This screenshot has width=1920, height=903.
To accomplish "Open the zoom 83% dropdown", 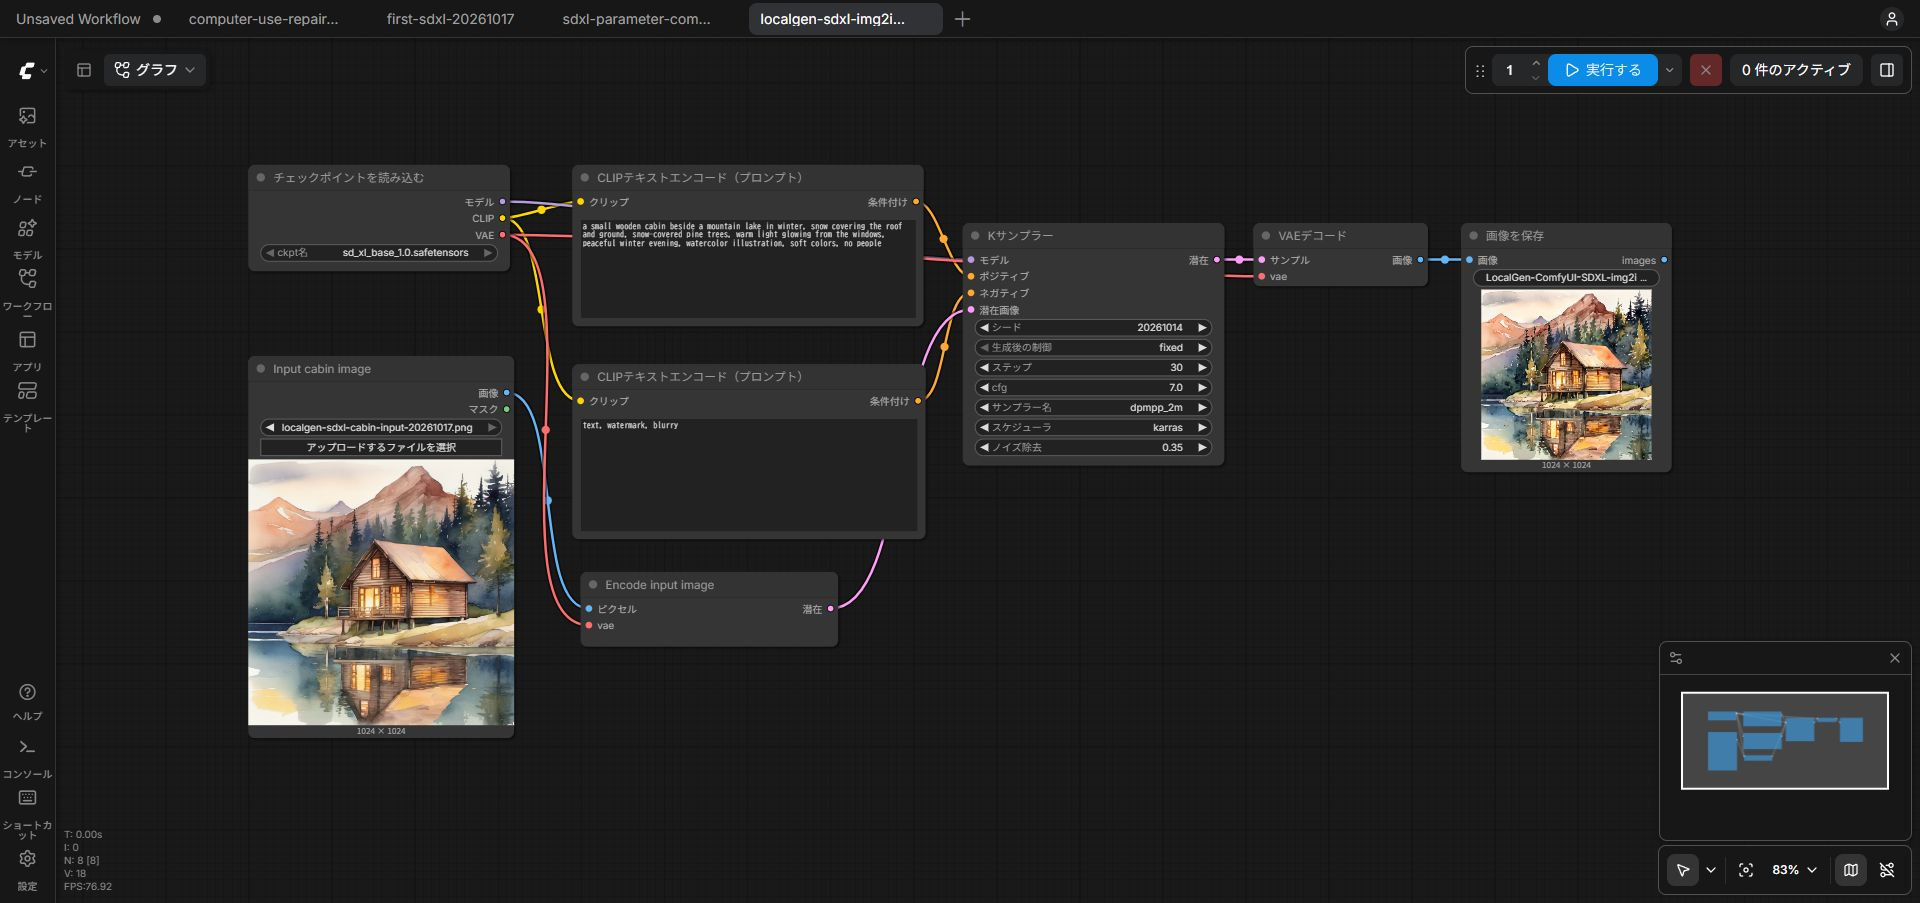I will (x=1794, y=870).
